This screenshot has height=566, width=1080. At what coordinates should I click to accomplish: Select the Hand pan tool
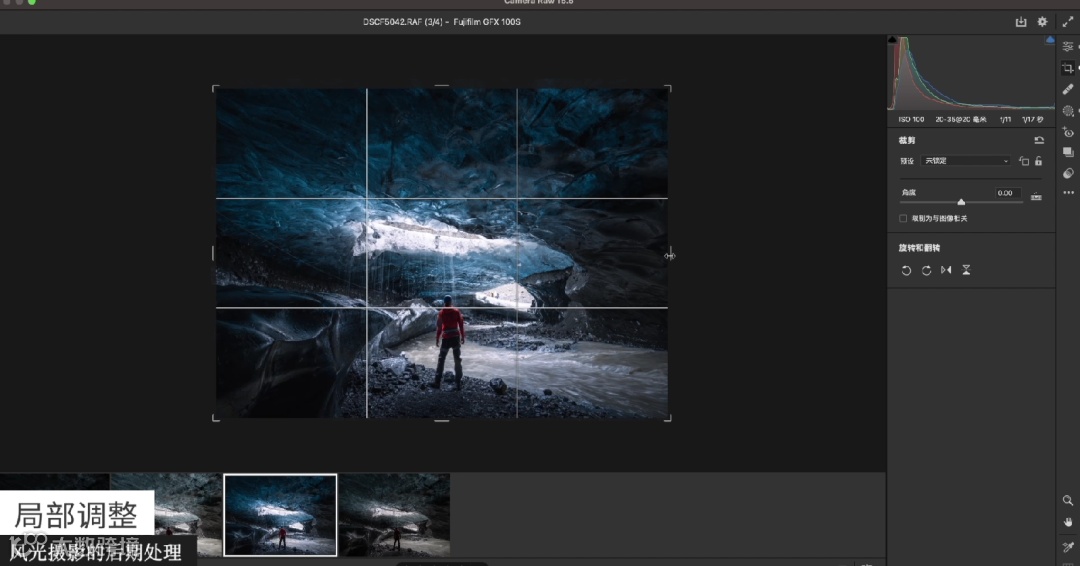[1068, 522]
